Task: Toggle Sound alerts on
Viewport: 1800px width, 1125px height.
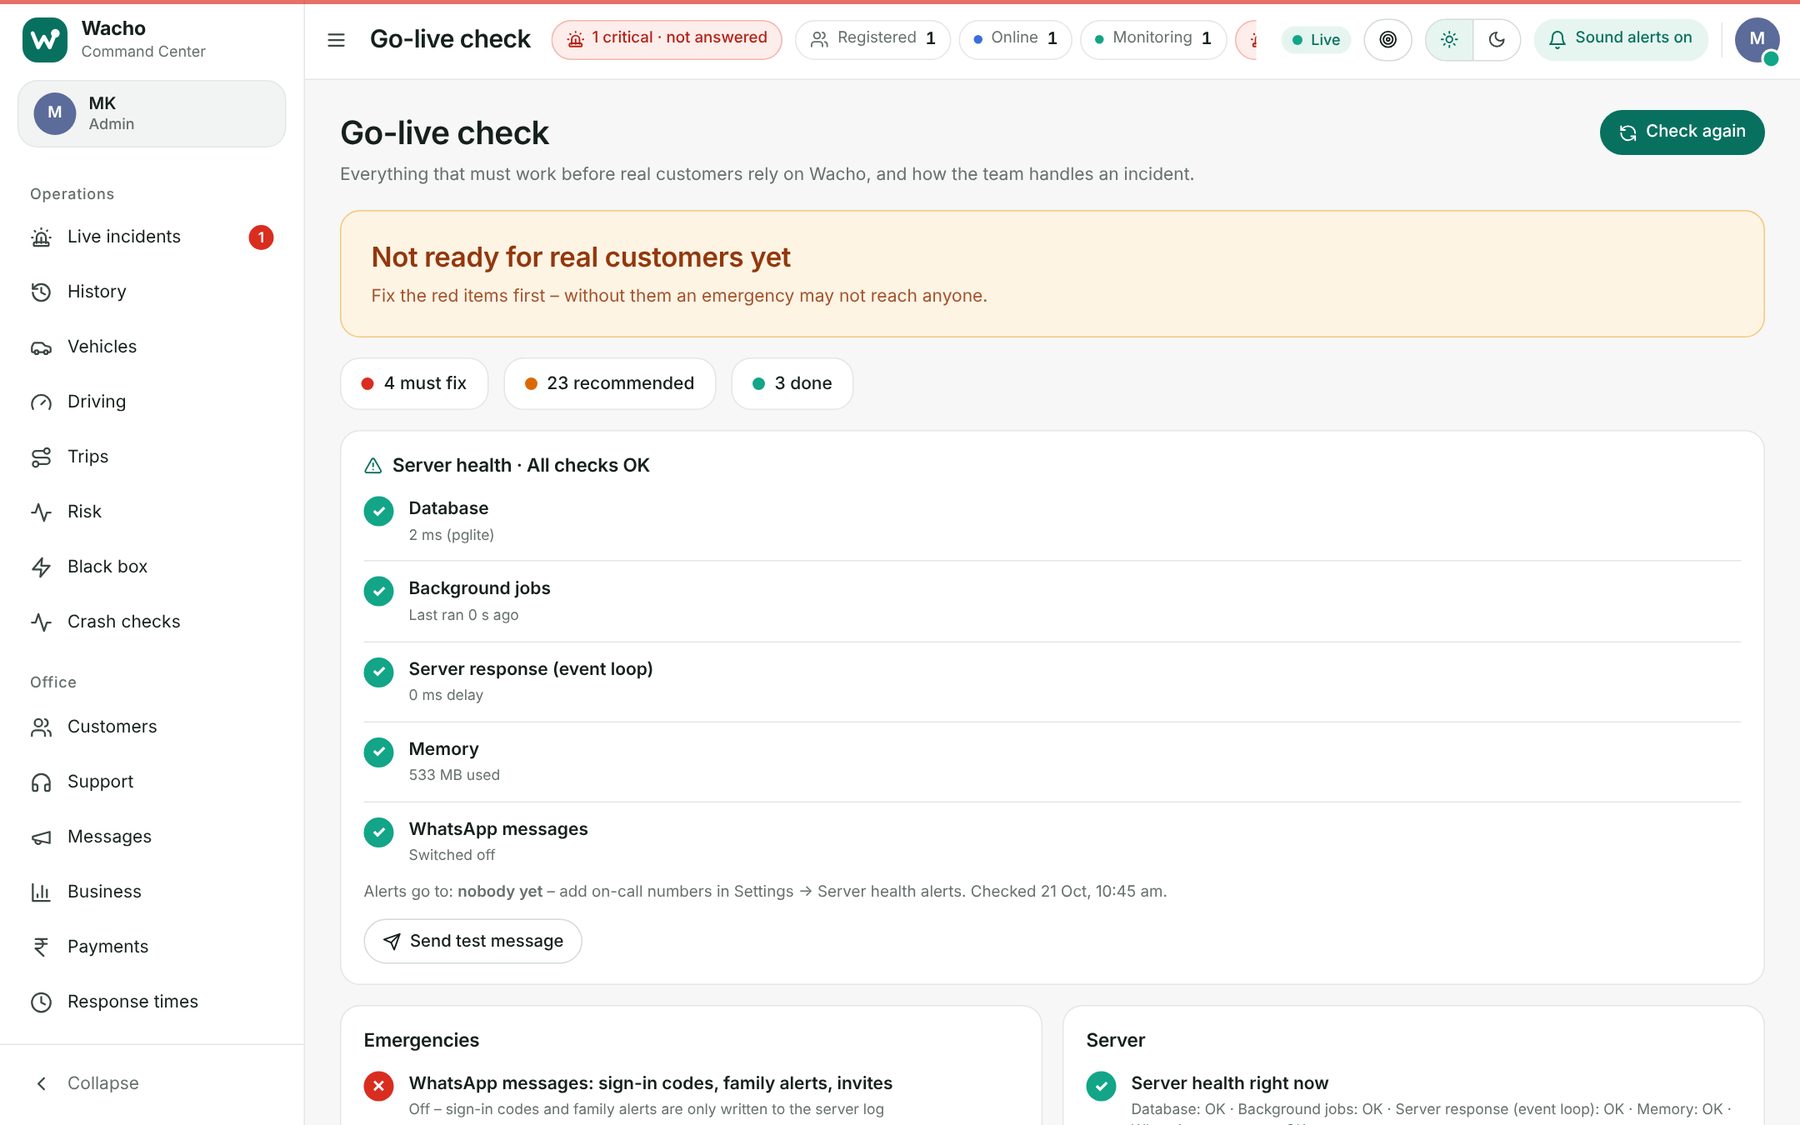Action: click(x=1621, y=40)
